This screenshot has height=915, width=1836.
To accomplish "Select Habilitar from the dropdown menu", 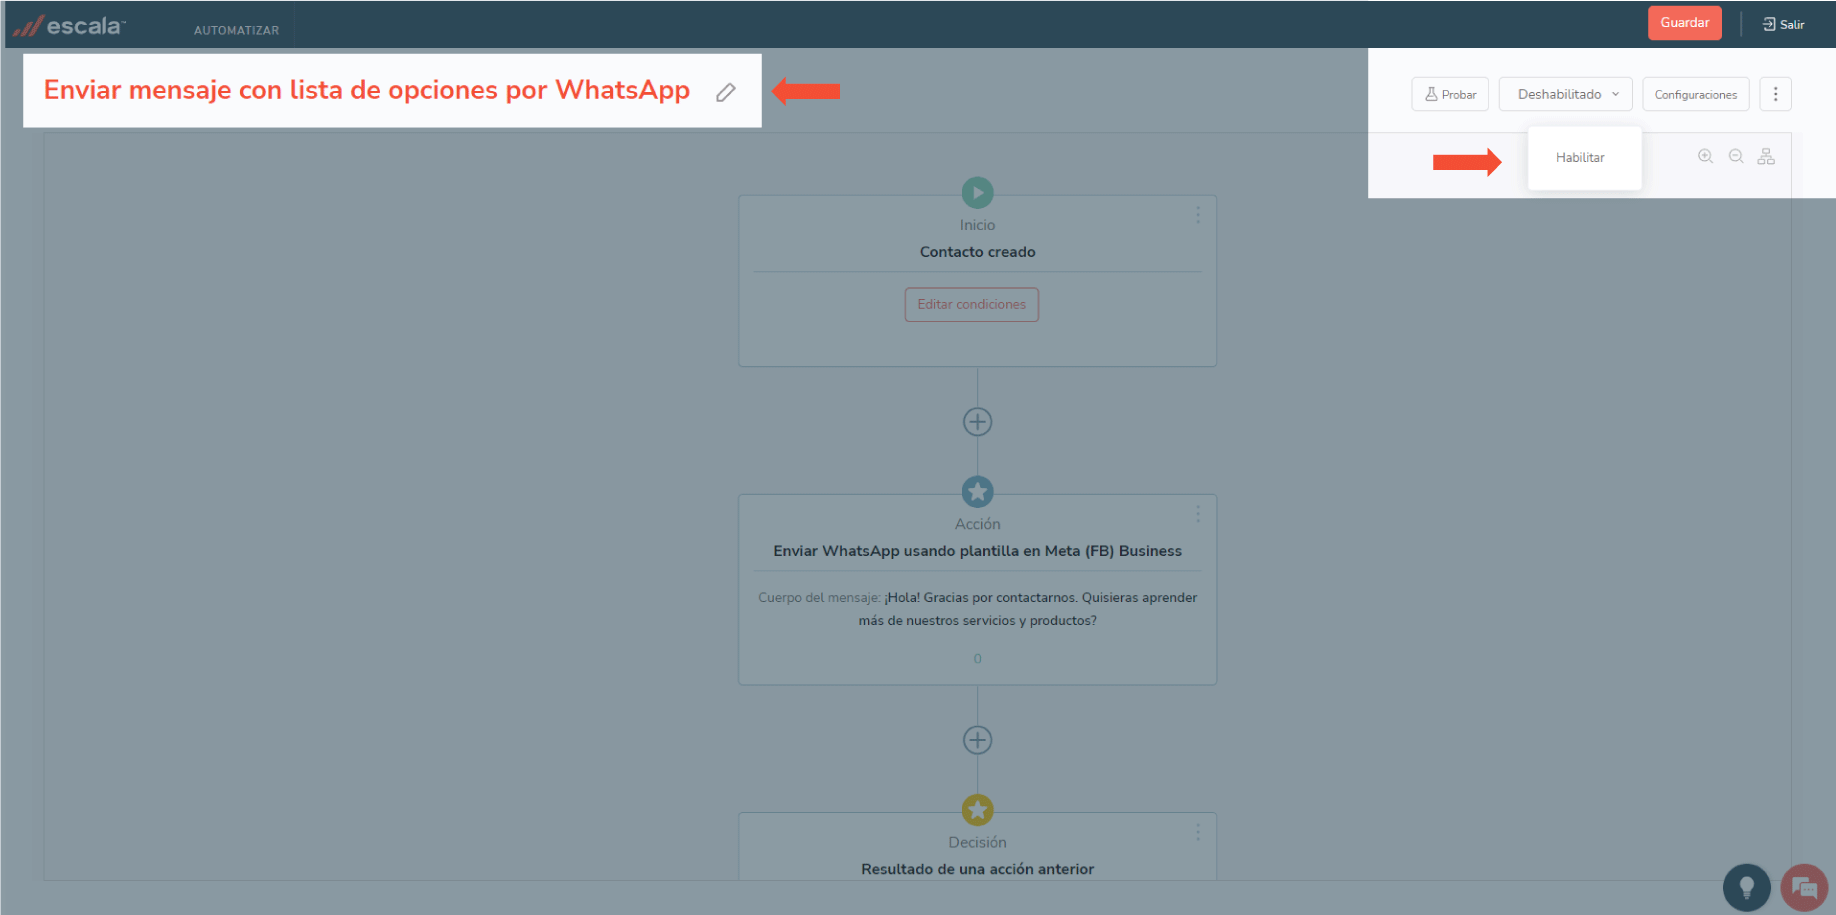I will click(x=1580, y=158).
